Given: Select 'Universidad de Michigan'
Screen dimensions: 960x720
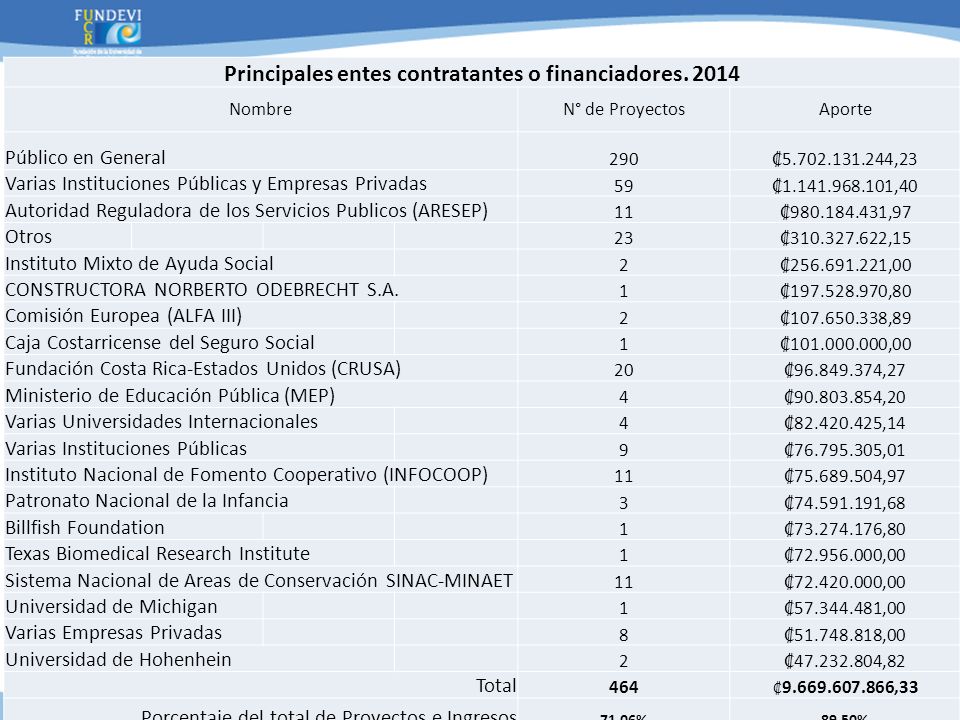Looking at the screenshot, I should (111, 607).
